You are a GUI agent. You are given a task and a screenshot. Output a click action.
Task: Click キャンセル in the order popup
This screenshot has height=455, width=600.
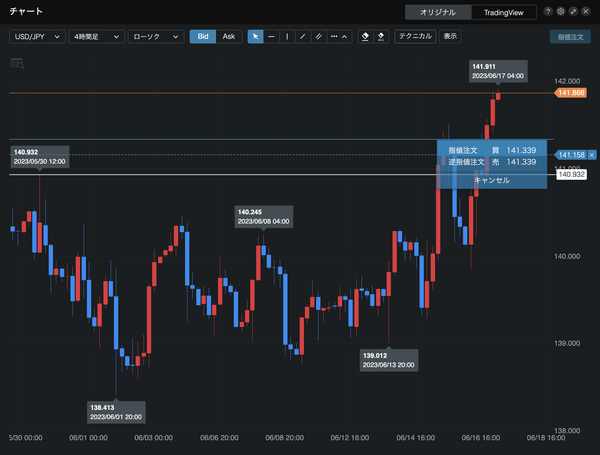[491, 180]
